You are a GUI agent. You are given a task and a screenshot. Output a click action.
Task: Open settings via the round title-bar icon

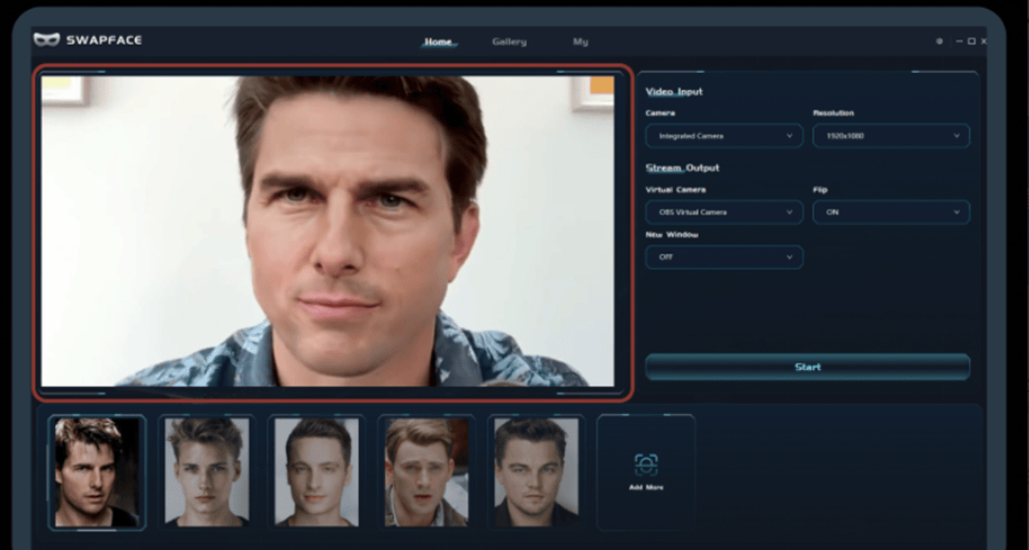click(x=939, y=41)
